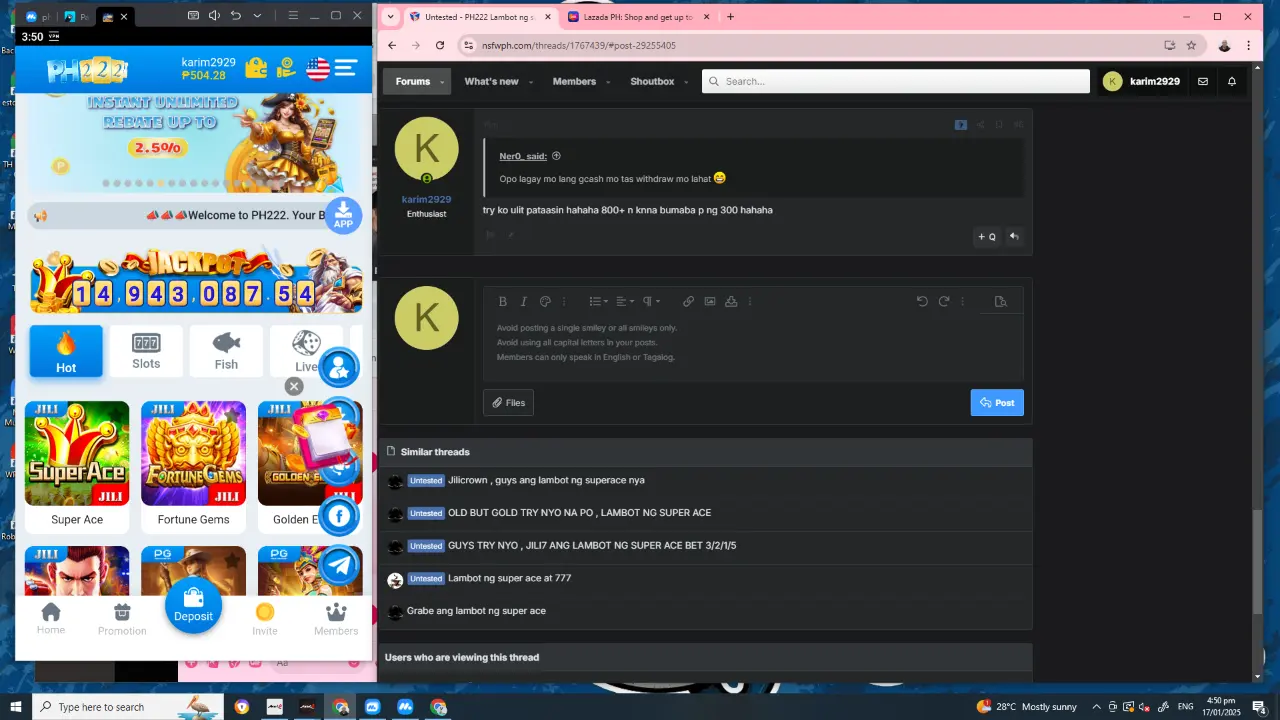Open thread 'Grabe ang lambot ng super ace'
This screenshot has height=720, width=1280.
tap(476, 611)
